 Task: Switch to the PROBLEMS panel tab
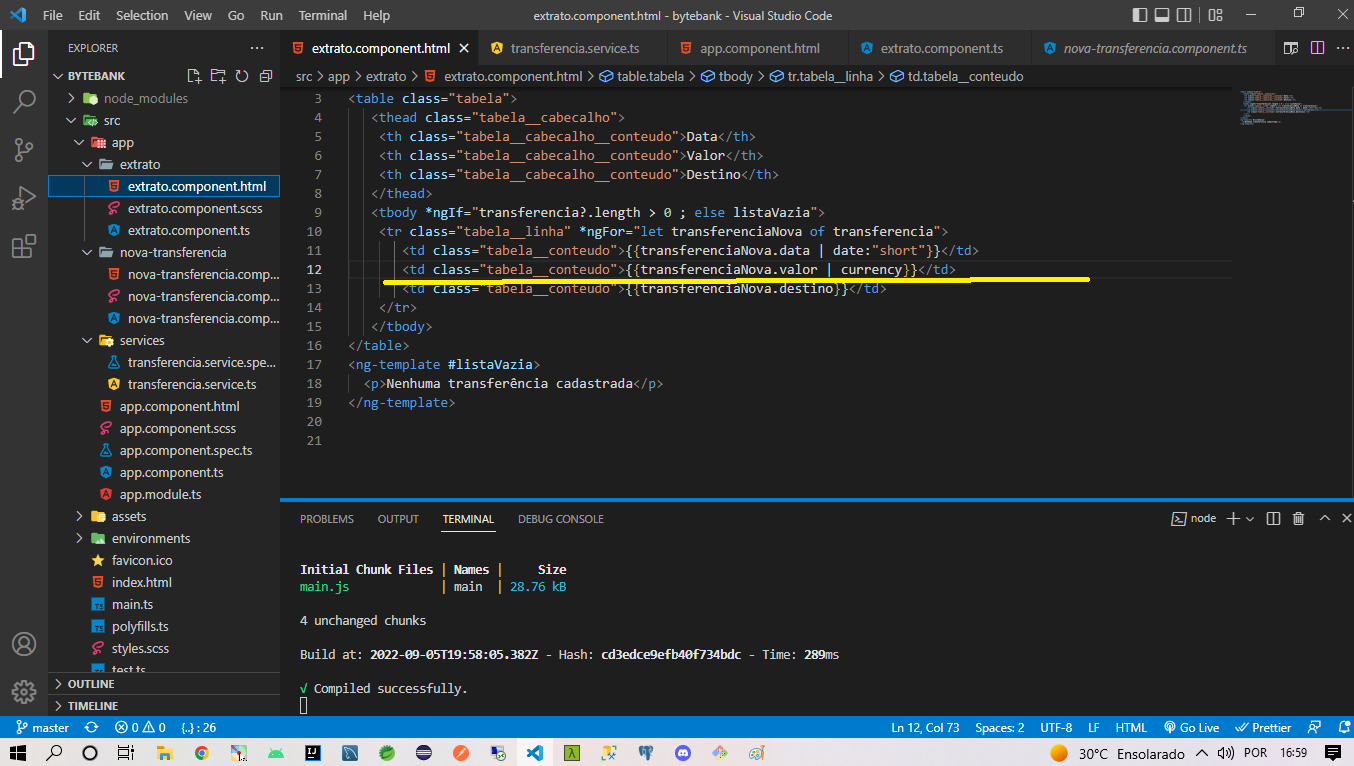pyautogui.click(x=327, y=519)
